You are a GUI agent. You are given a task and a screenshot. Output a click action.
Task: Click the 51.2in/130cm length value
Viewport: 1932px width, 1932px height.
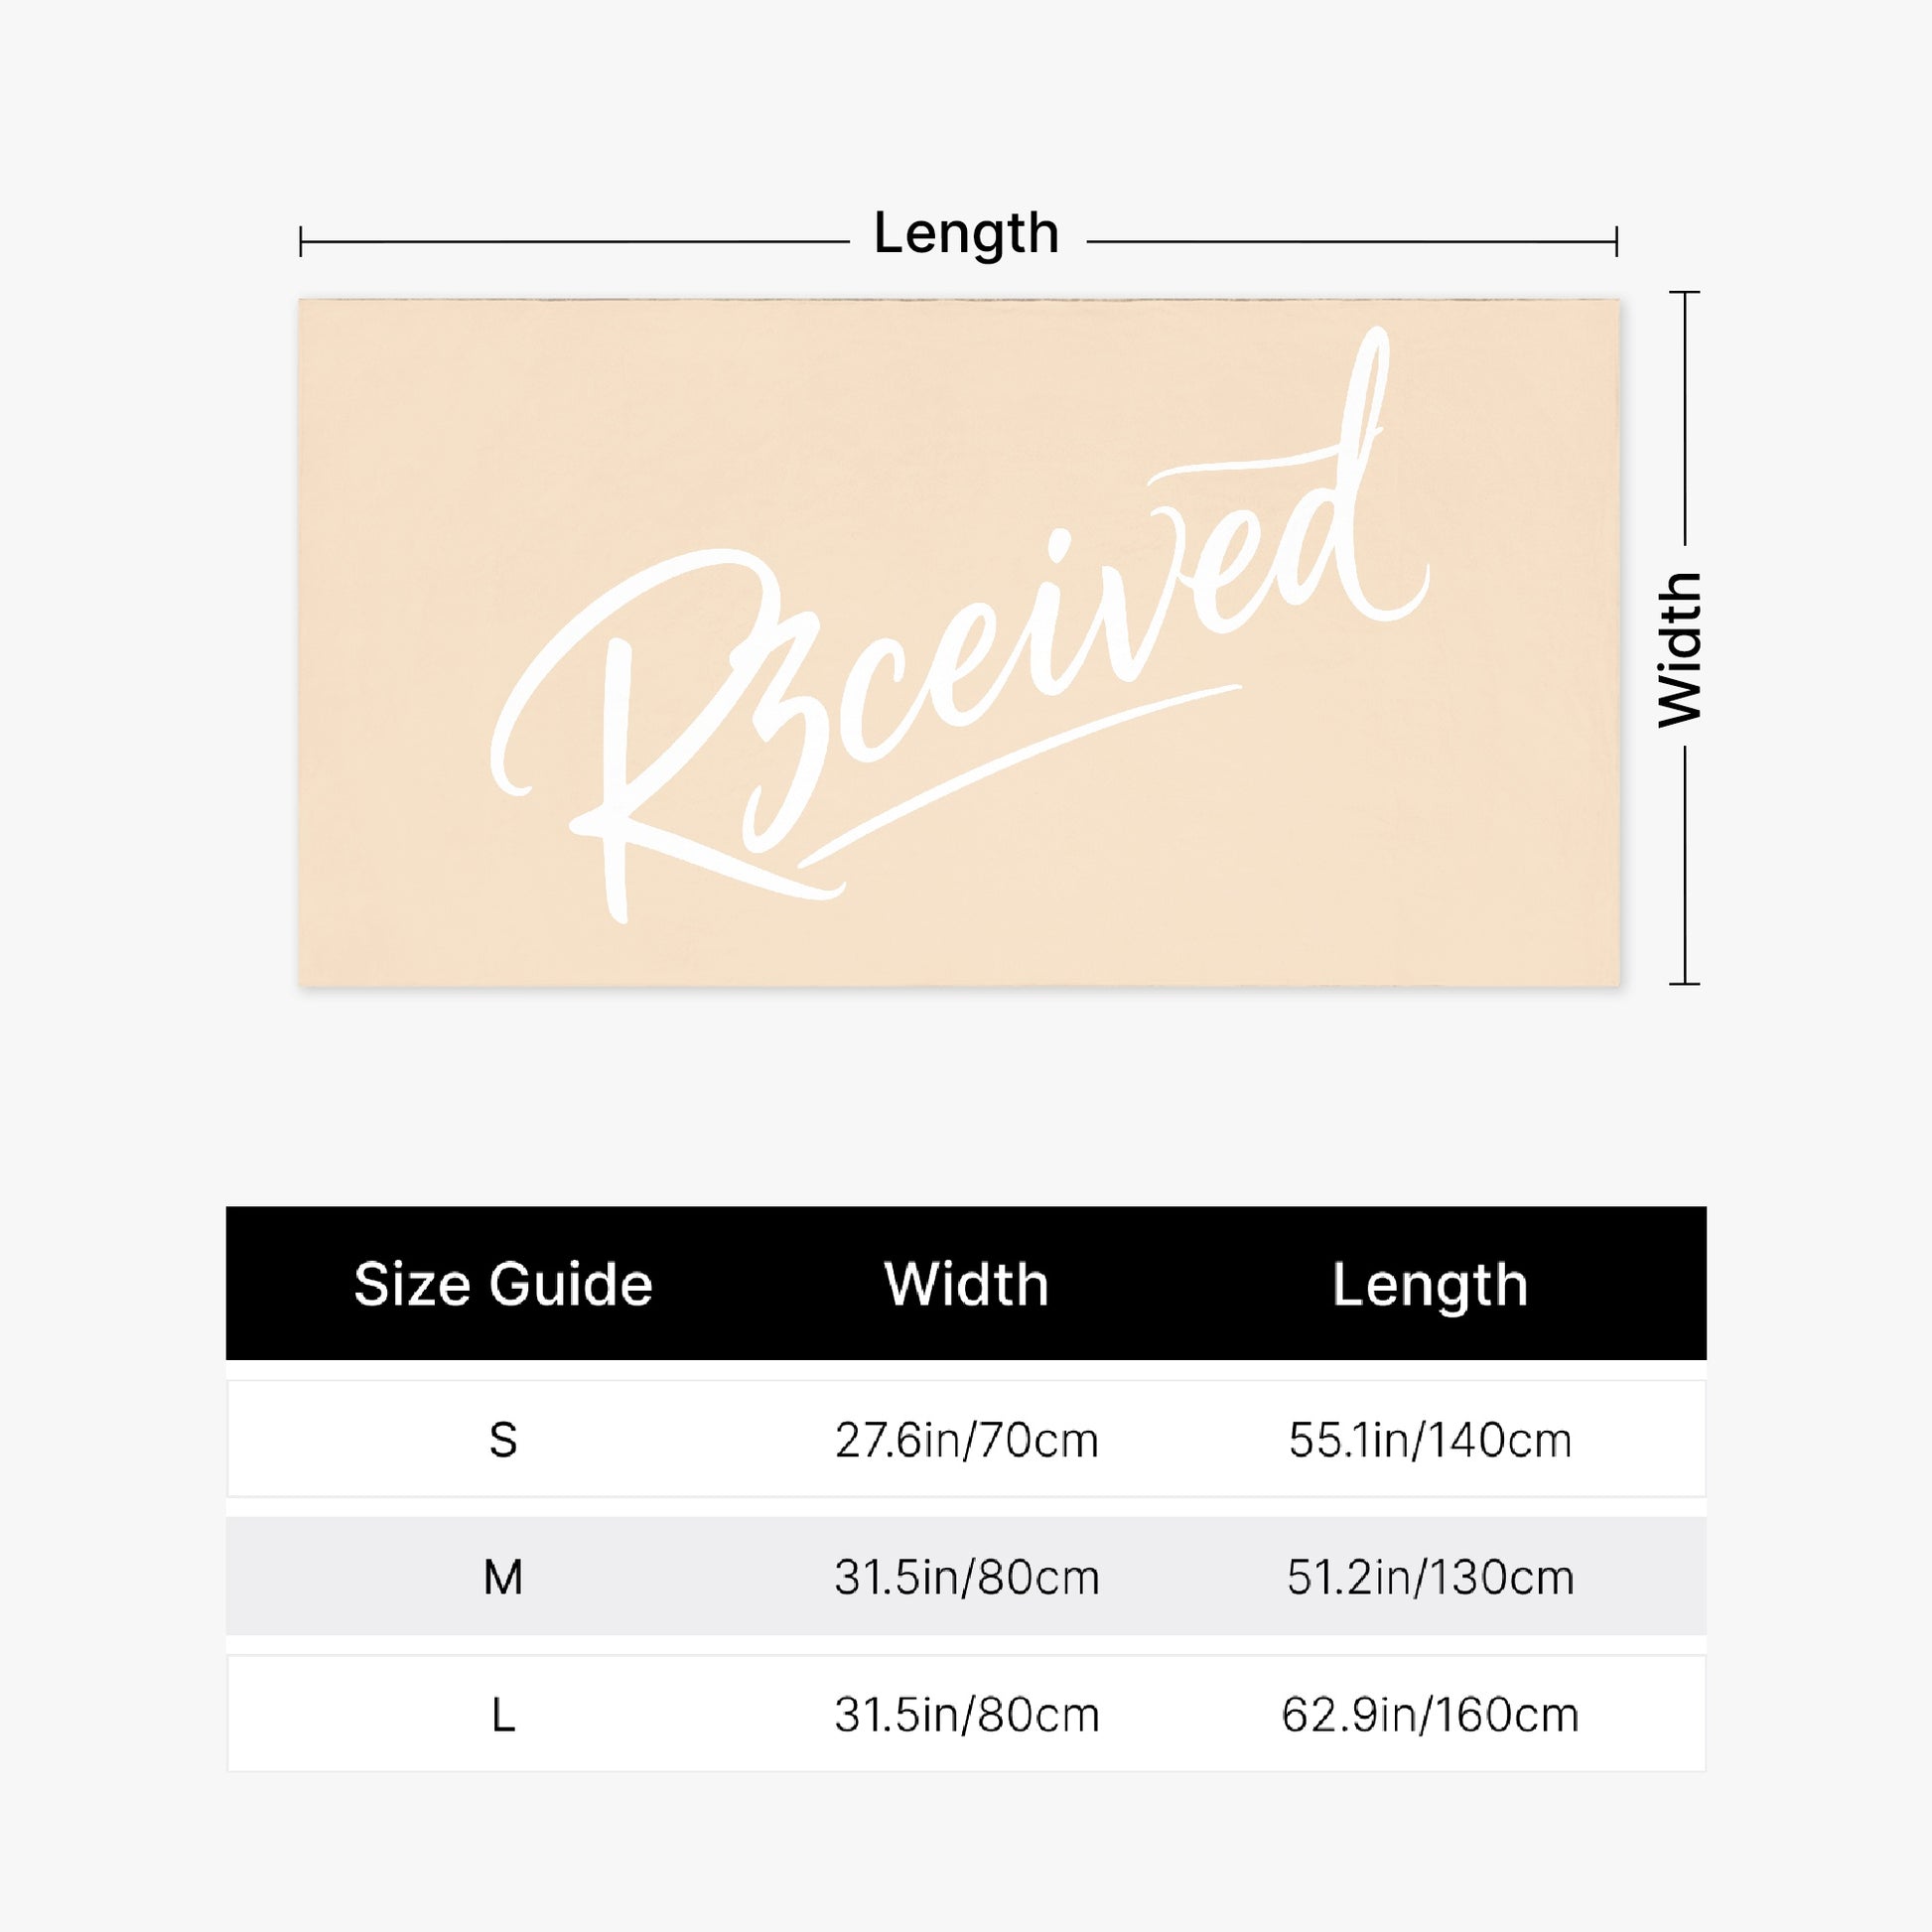(x=1430, y=1578)
